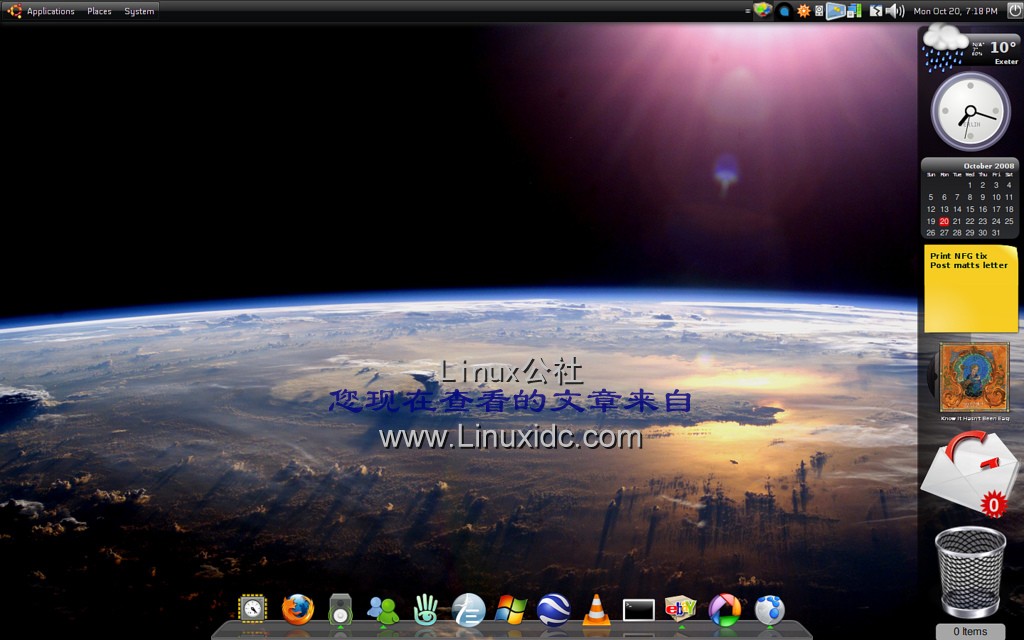Select date 31 in the calendar
This screenshot has height=640, width=1024.
click(996, 233)
